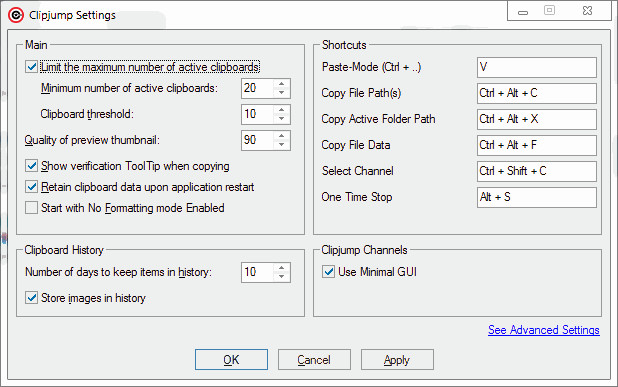This screenshot has width=618, height=387.
Task: Click Minimum number of active clipboards label
Action: pyautogui.click(x=129, y=88)
